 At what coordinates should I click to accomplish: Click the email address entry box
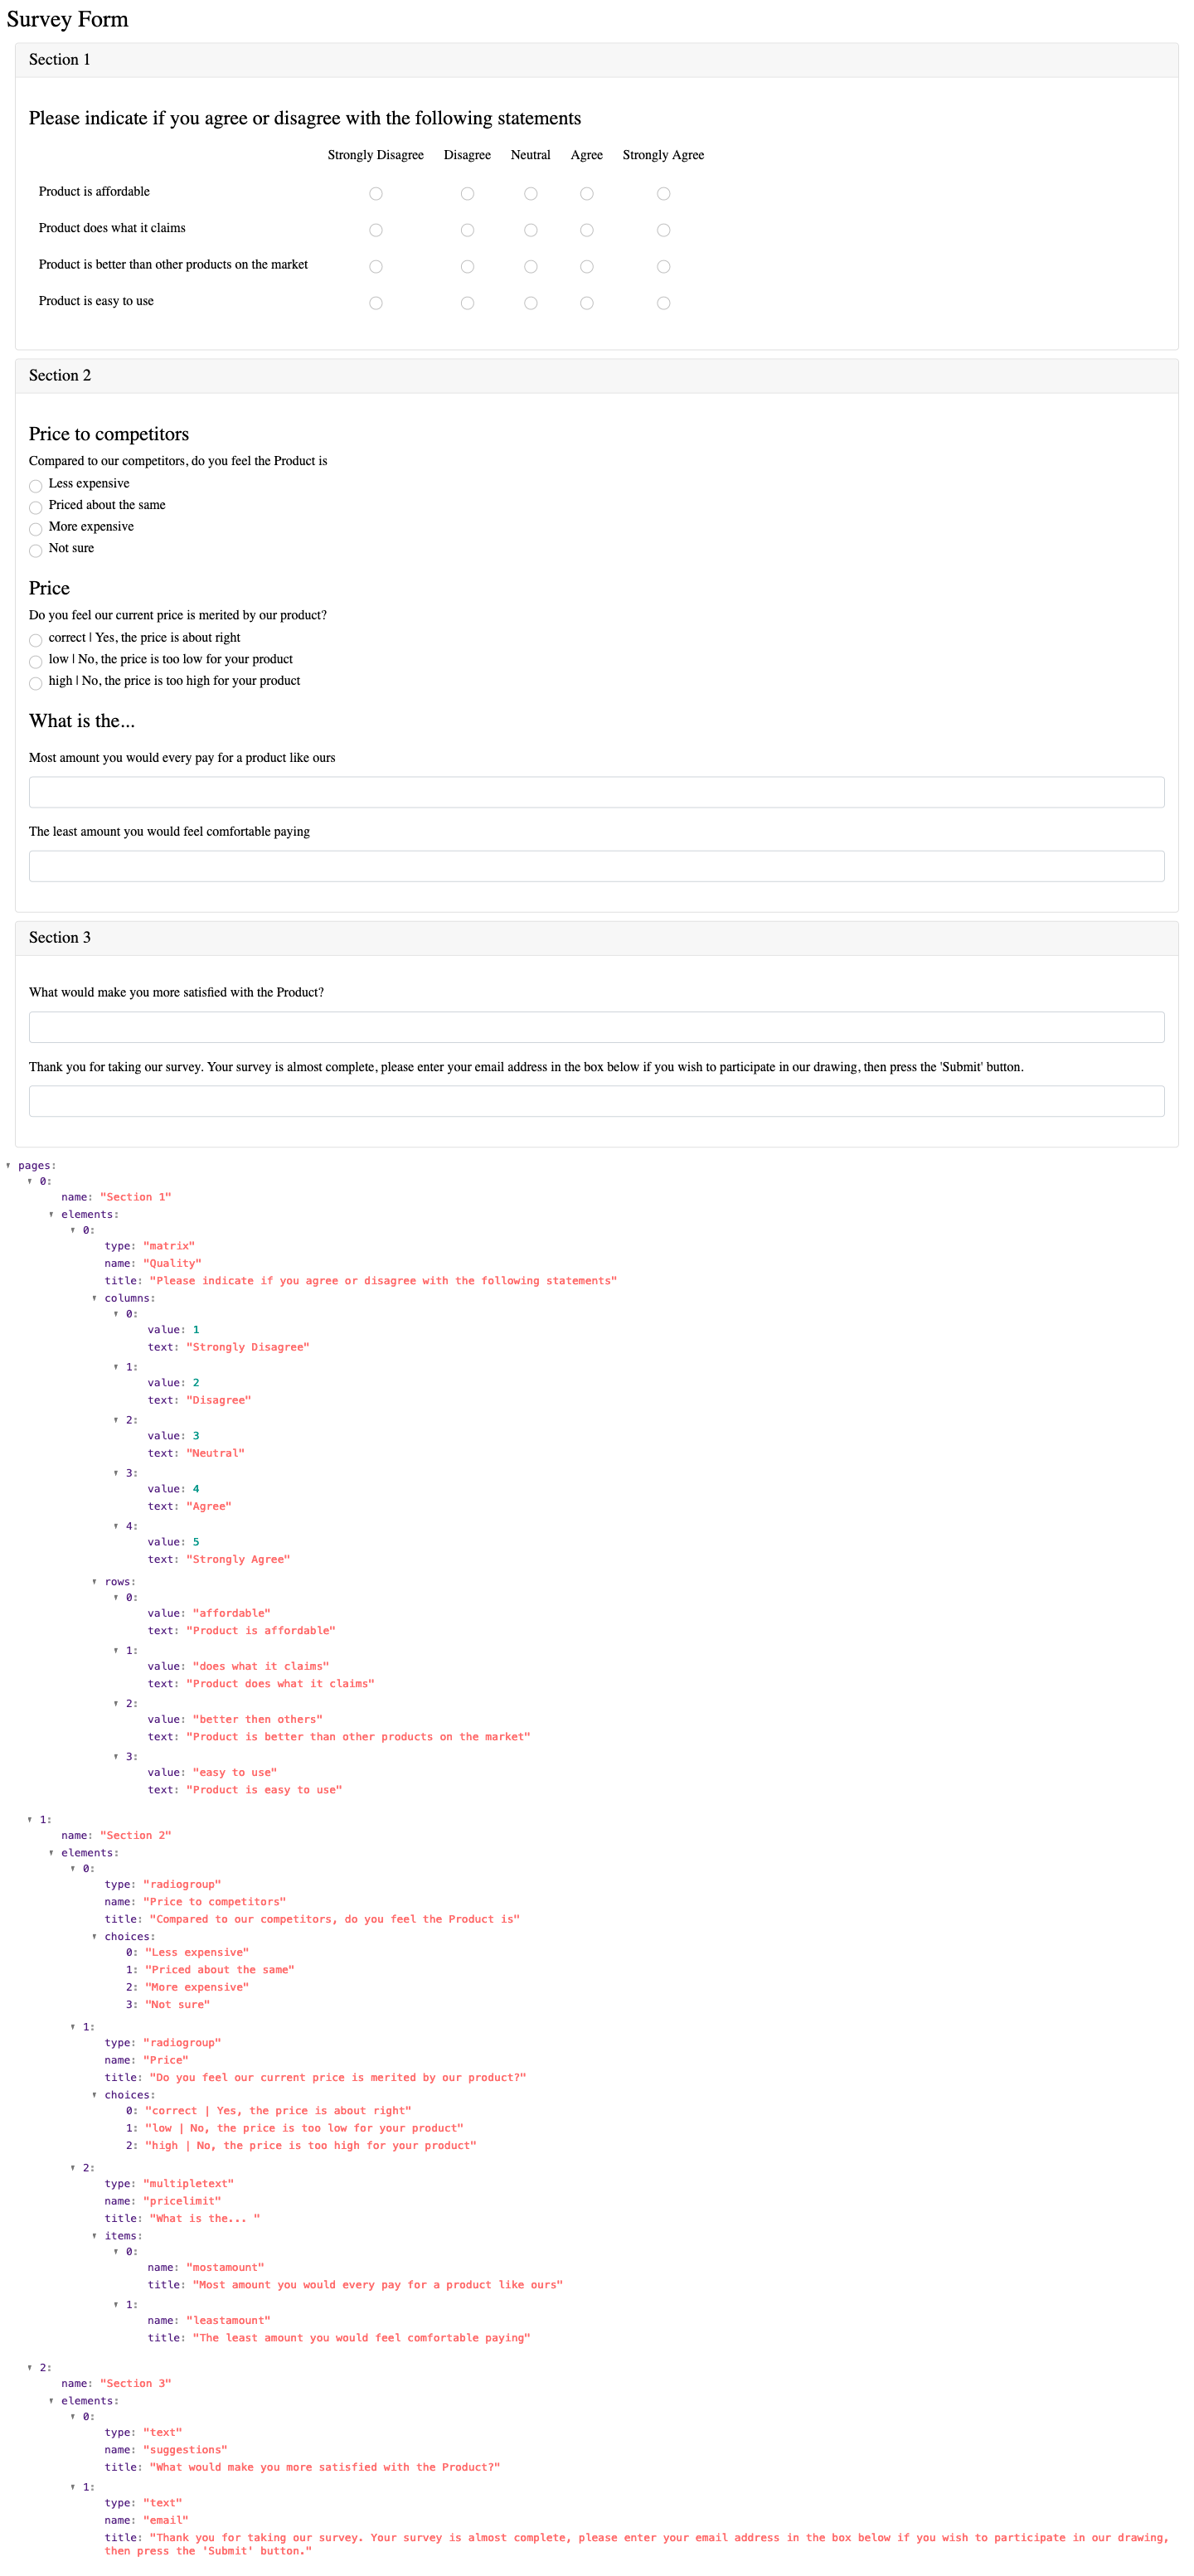click(596, 1101)
